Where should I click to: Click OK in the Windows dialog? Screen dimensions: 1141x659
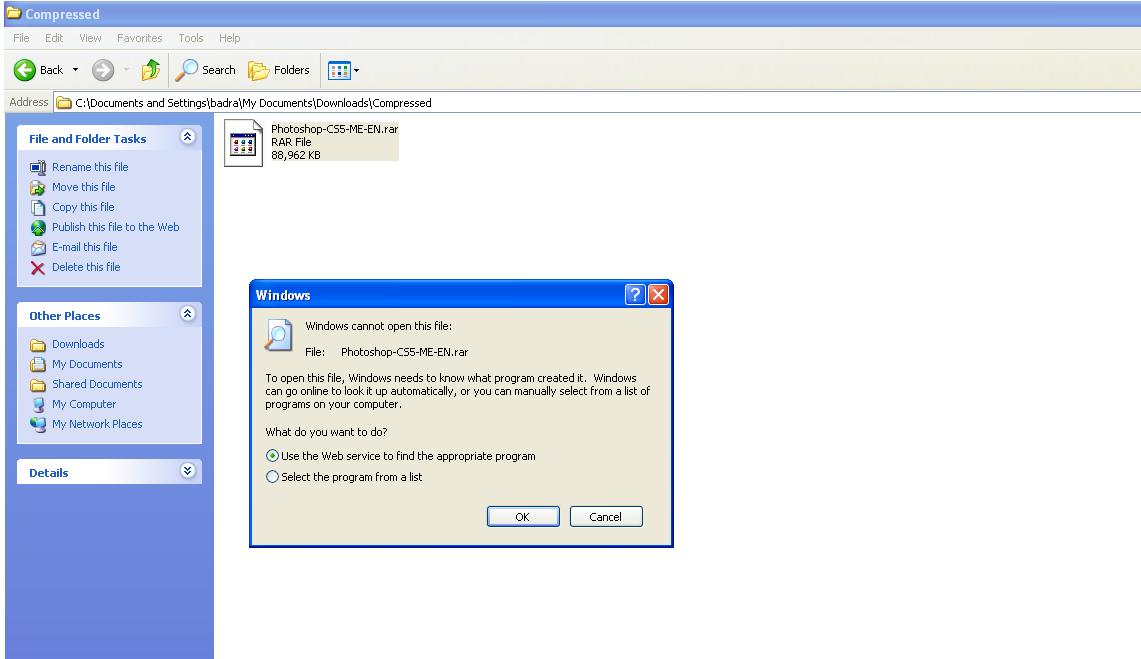(x=523, y=516)
